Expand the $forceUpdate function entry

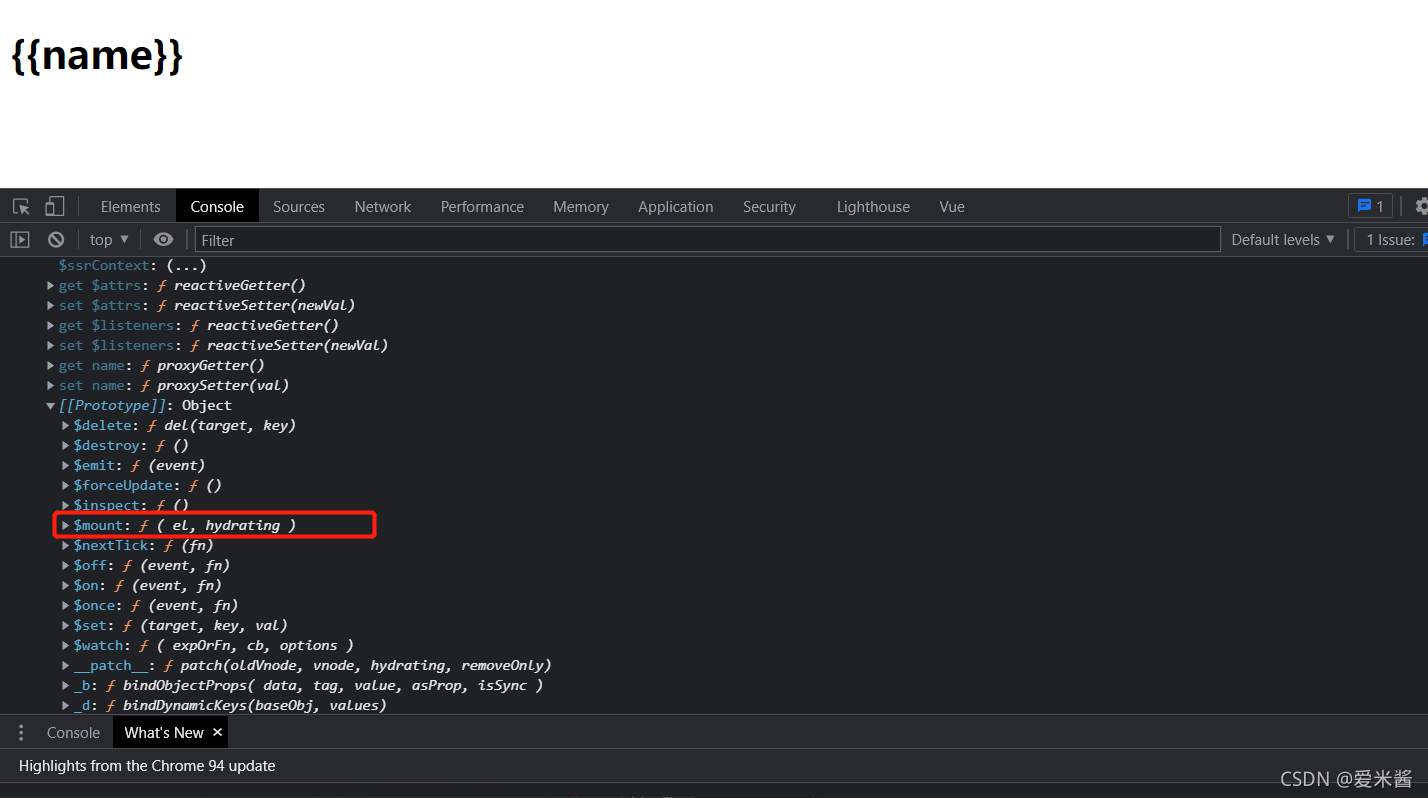[66, 486]
